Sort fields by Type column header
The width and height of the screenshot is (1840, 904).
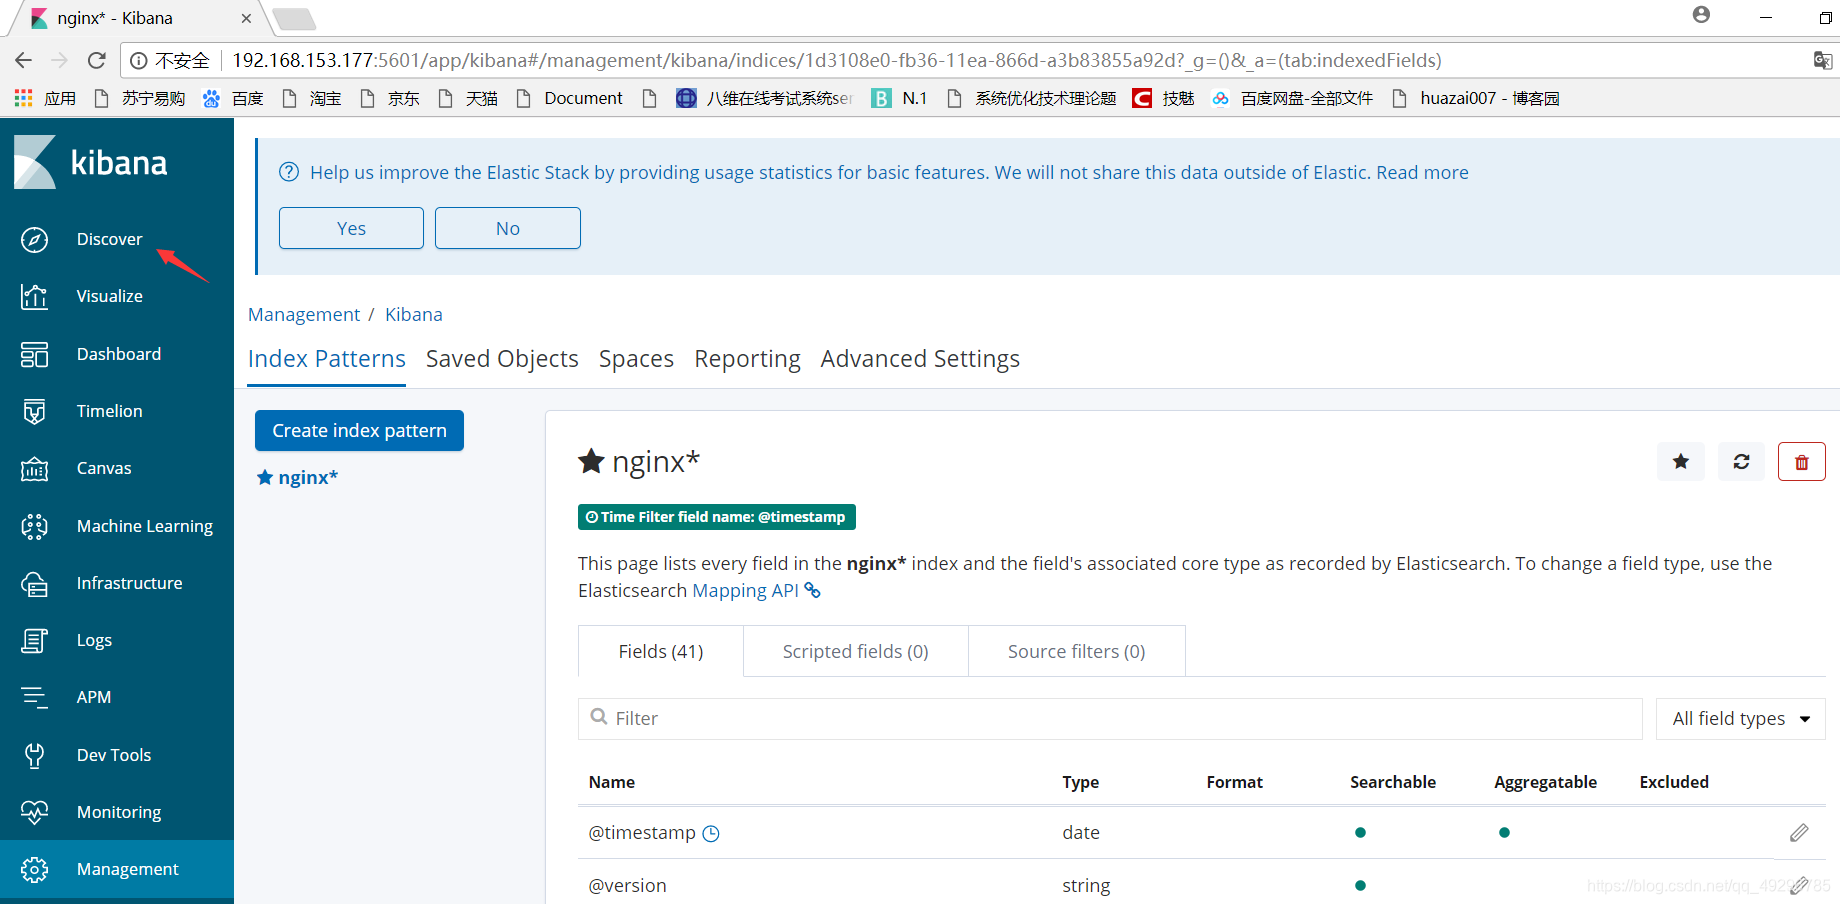[1081, 782]
